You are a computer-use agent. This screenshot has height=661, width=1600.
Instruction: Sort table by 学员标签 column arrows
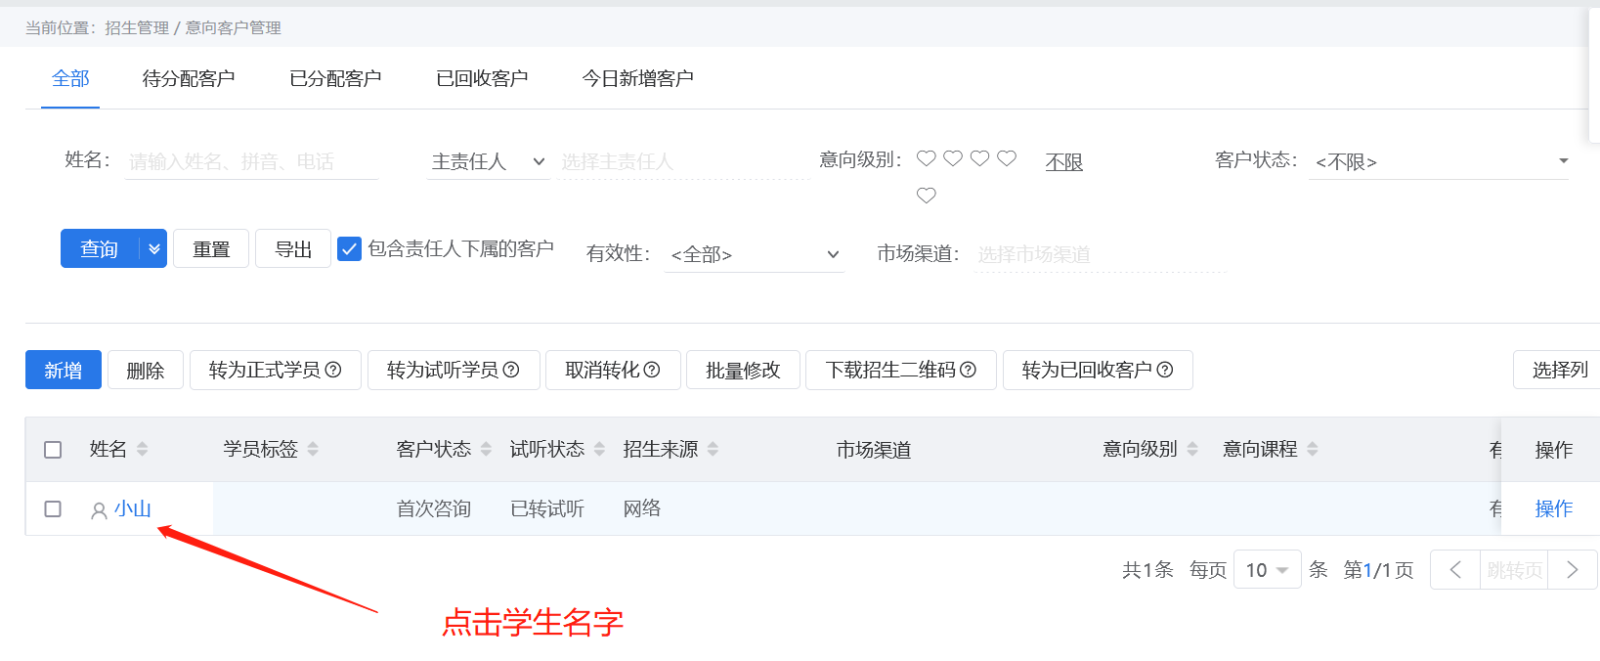coord(313,449)
